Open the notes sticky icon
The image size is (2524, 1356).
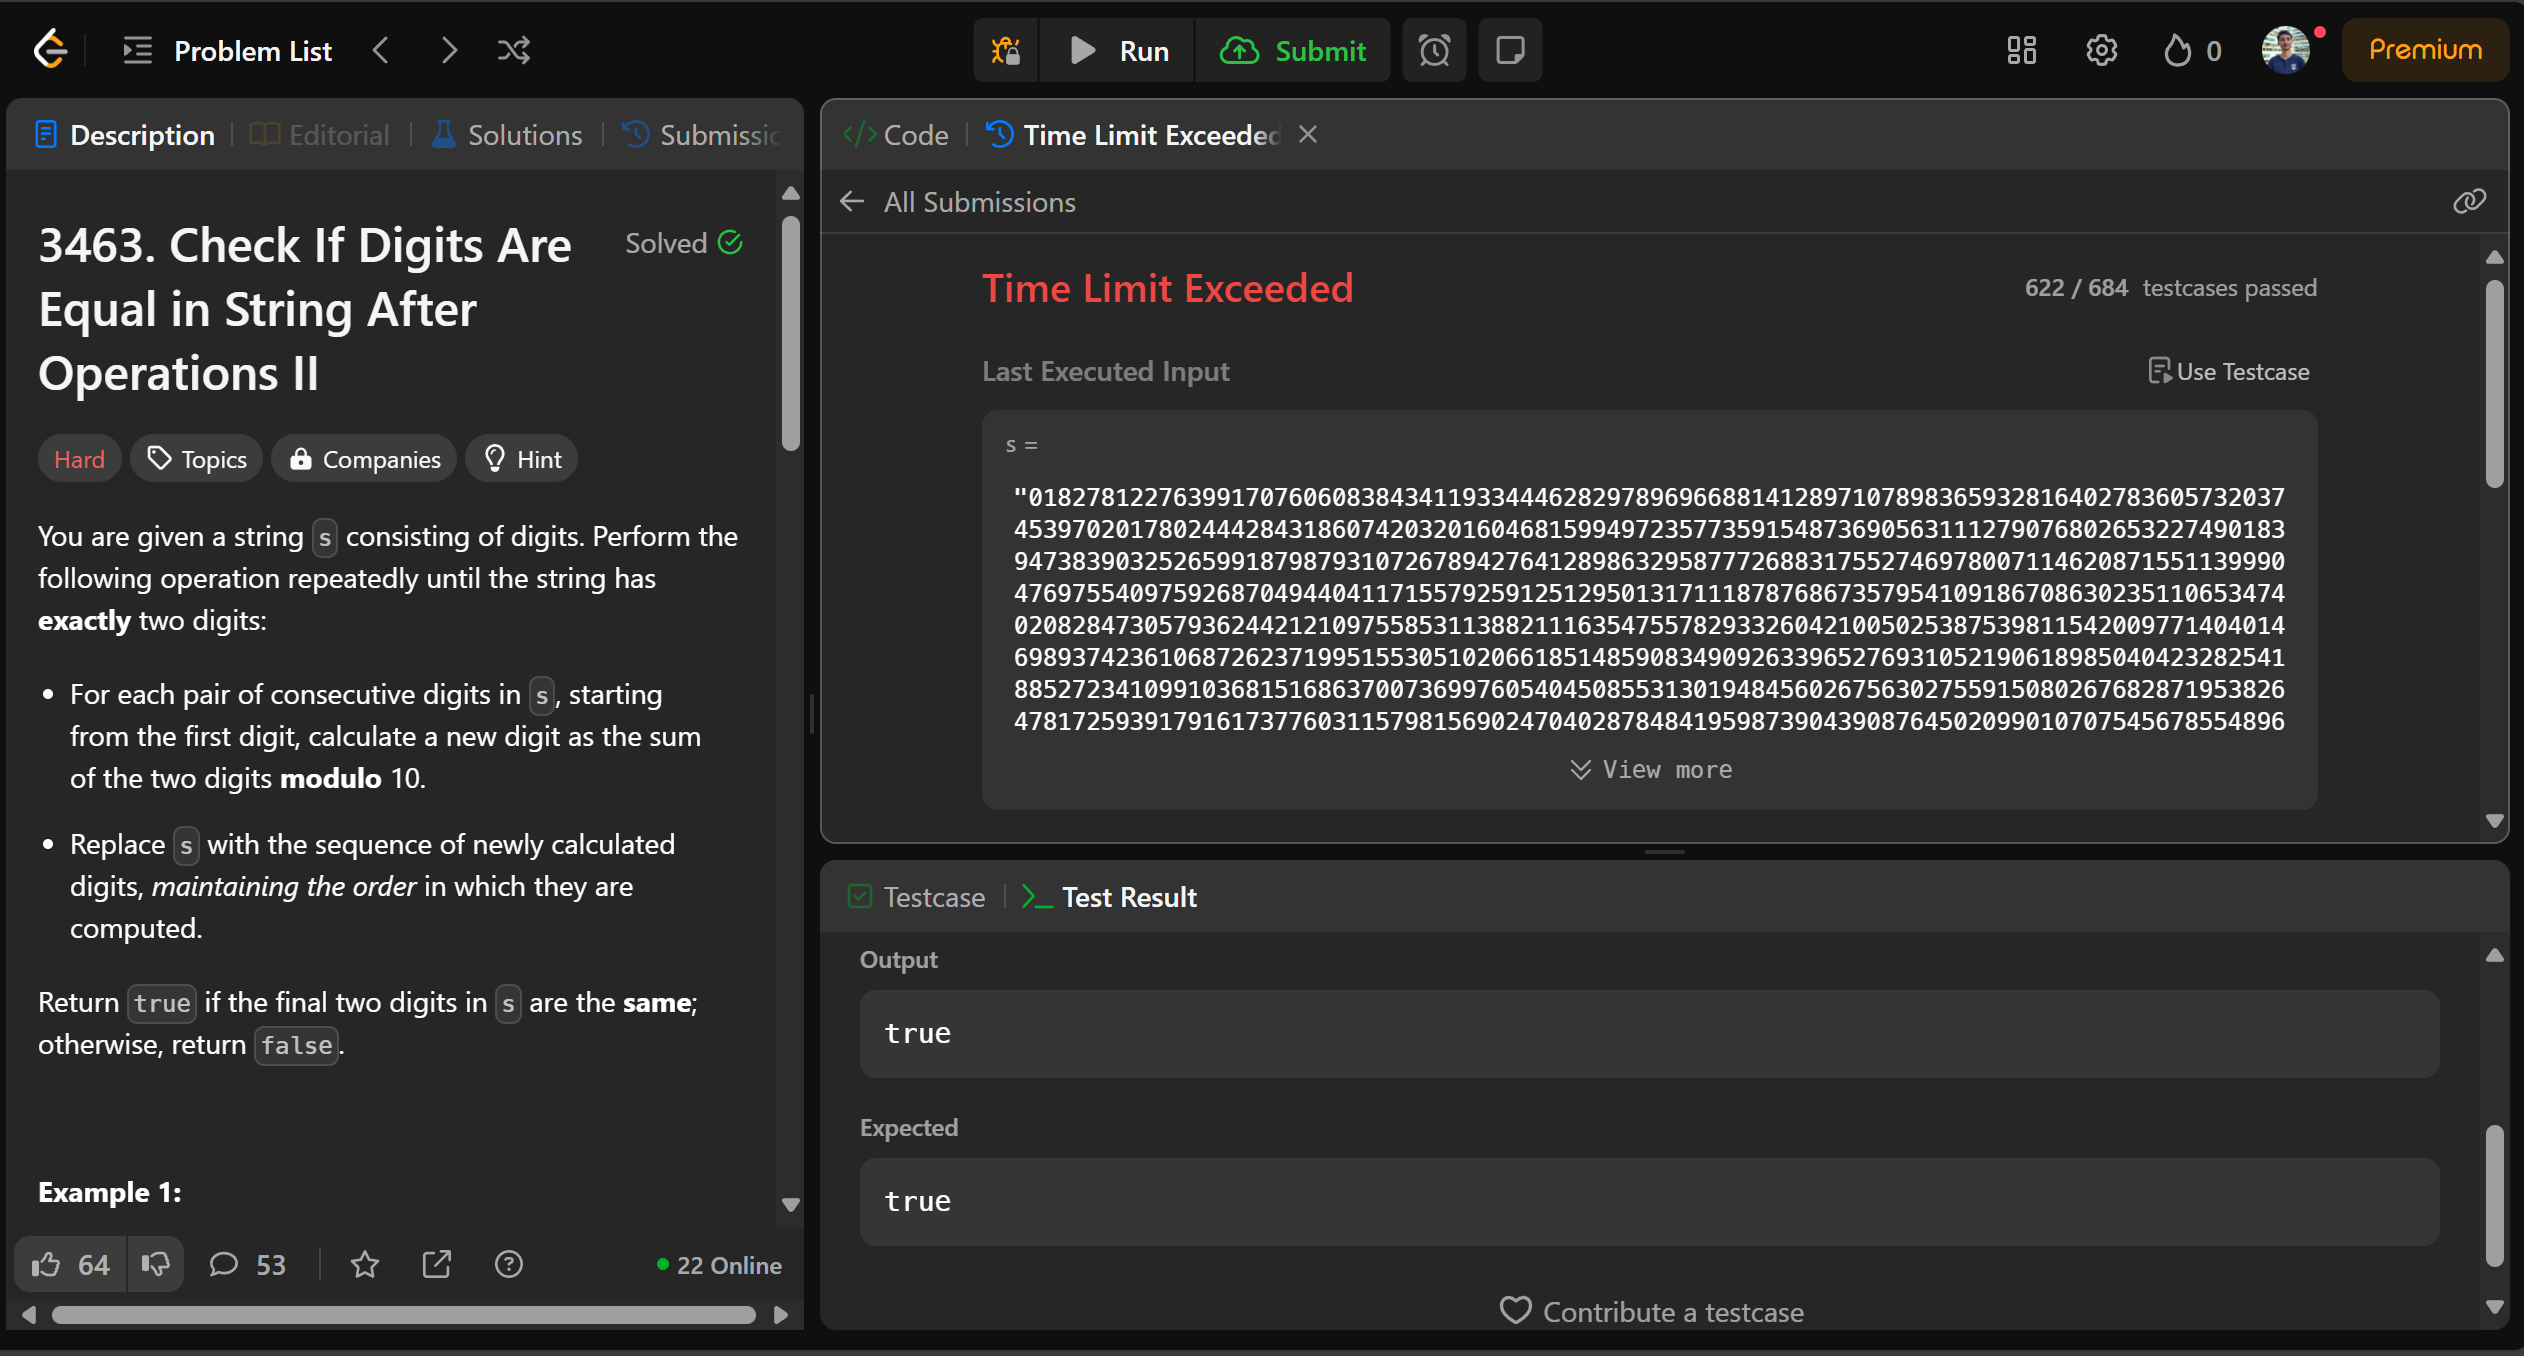[x=1510, y=50]
